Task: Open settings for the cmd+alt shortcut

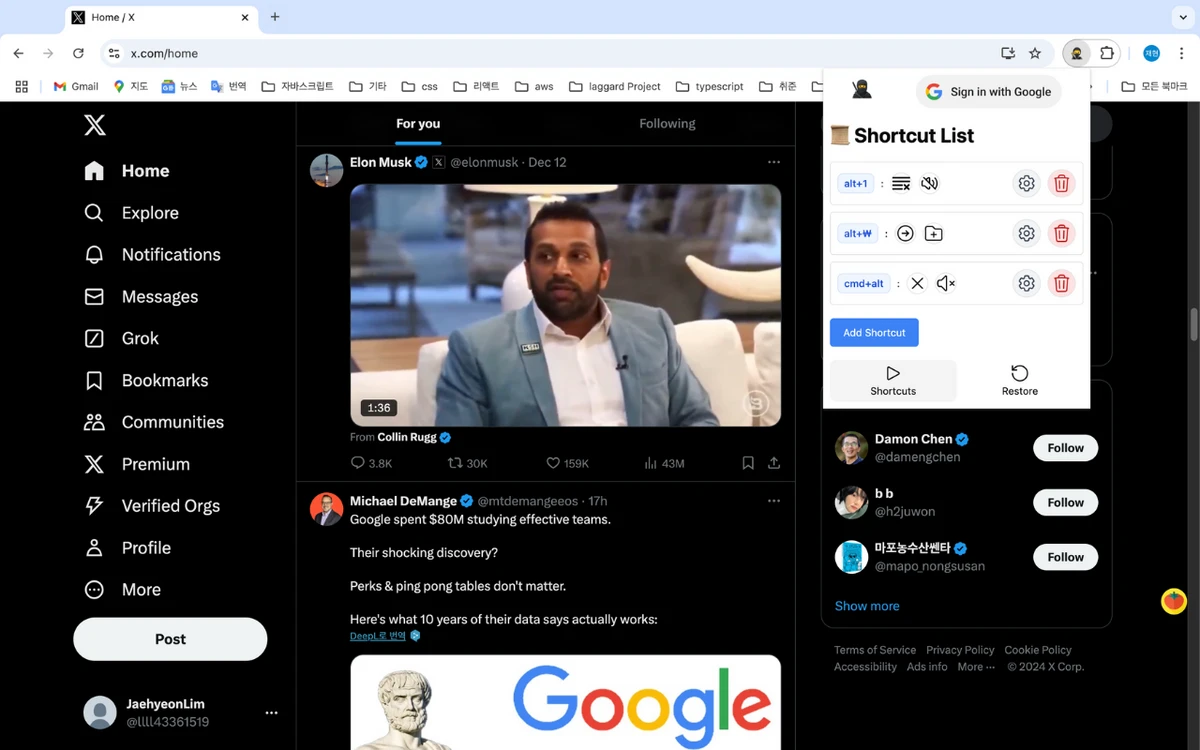Action: click(x=1026, y=283)
